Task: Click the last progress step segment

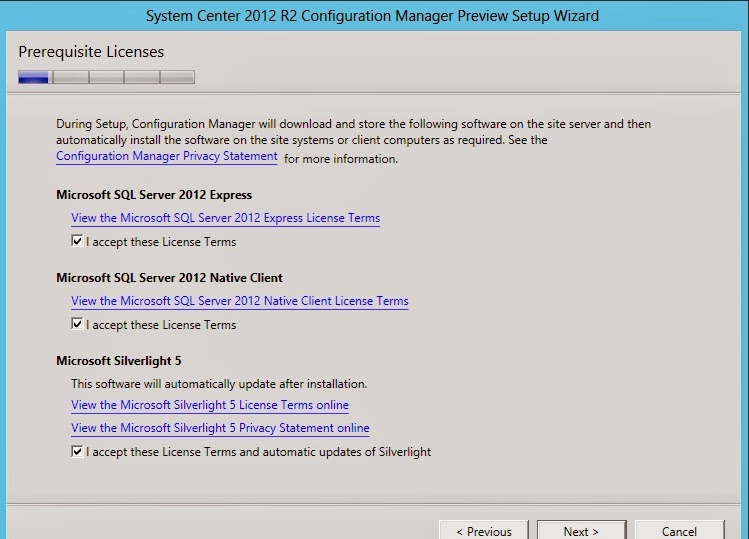Action: pos(177,77)
